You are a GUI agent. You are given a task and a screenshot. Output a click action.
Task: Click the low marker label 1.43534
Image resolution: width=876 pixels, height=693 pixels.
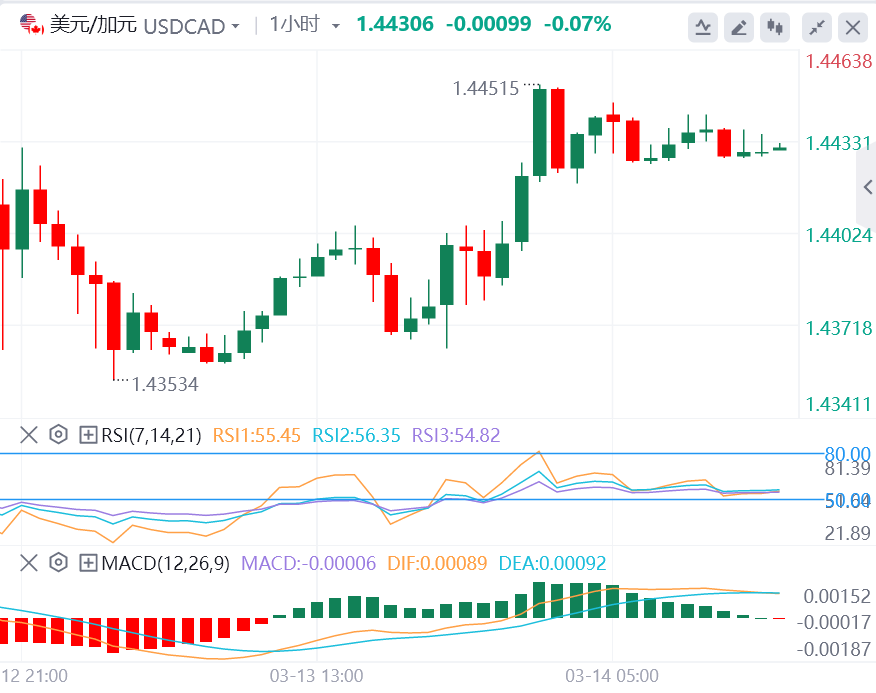(x=165, y=385)
